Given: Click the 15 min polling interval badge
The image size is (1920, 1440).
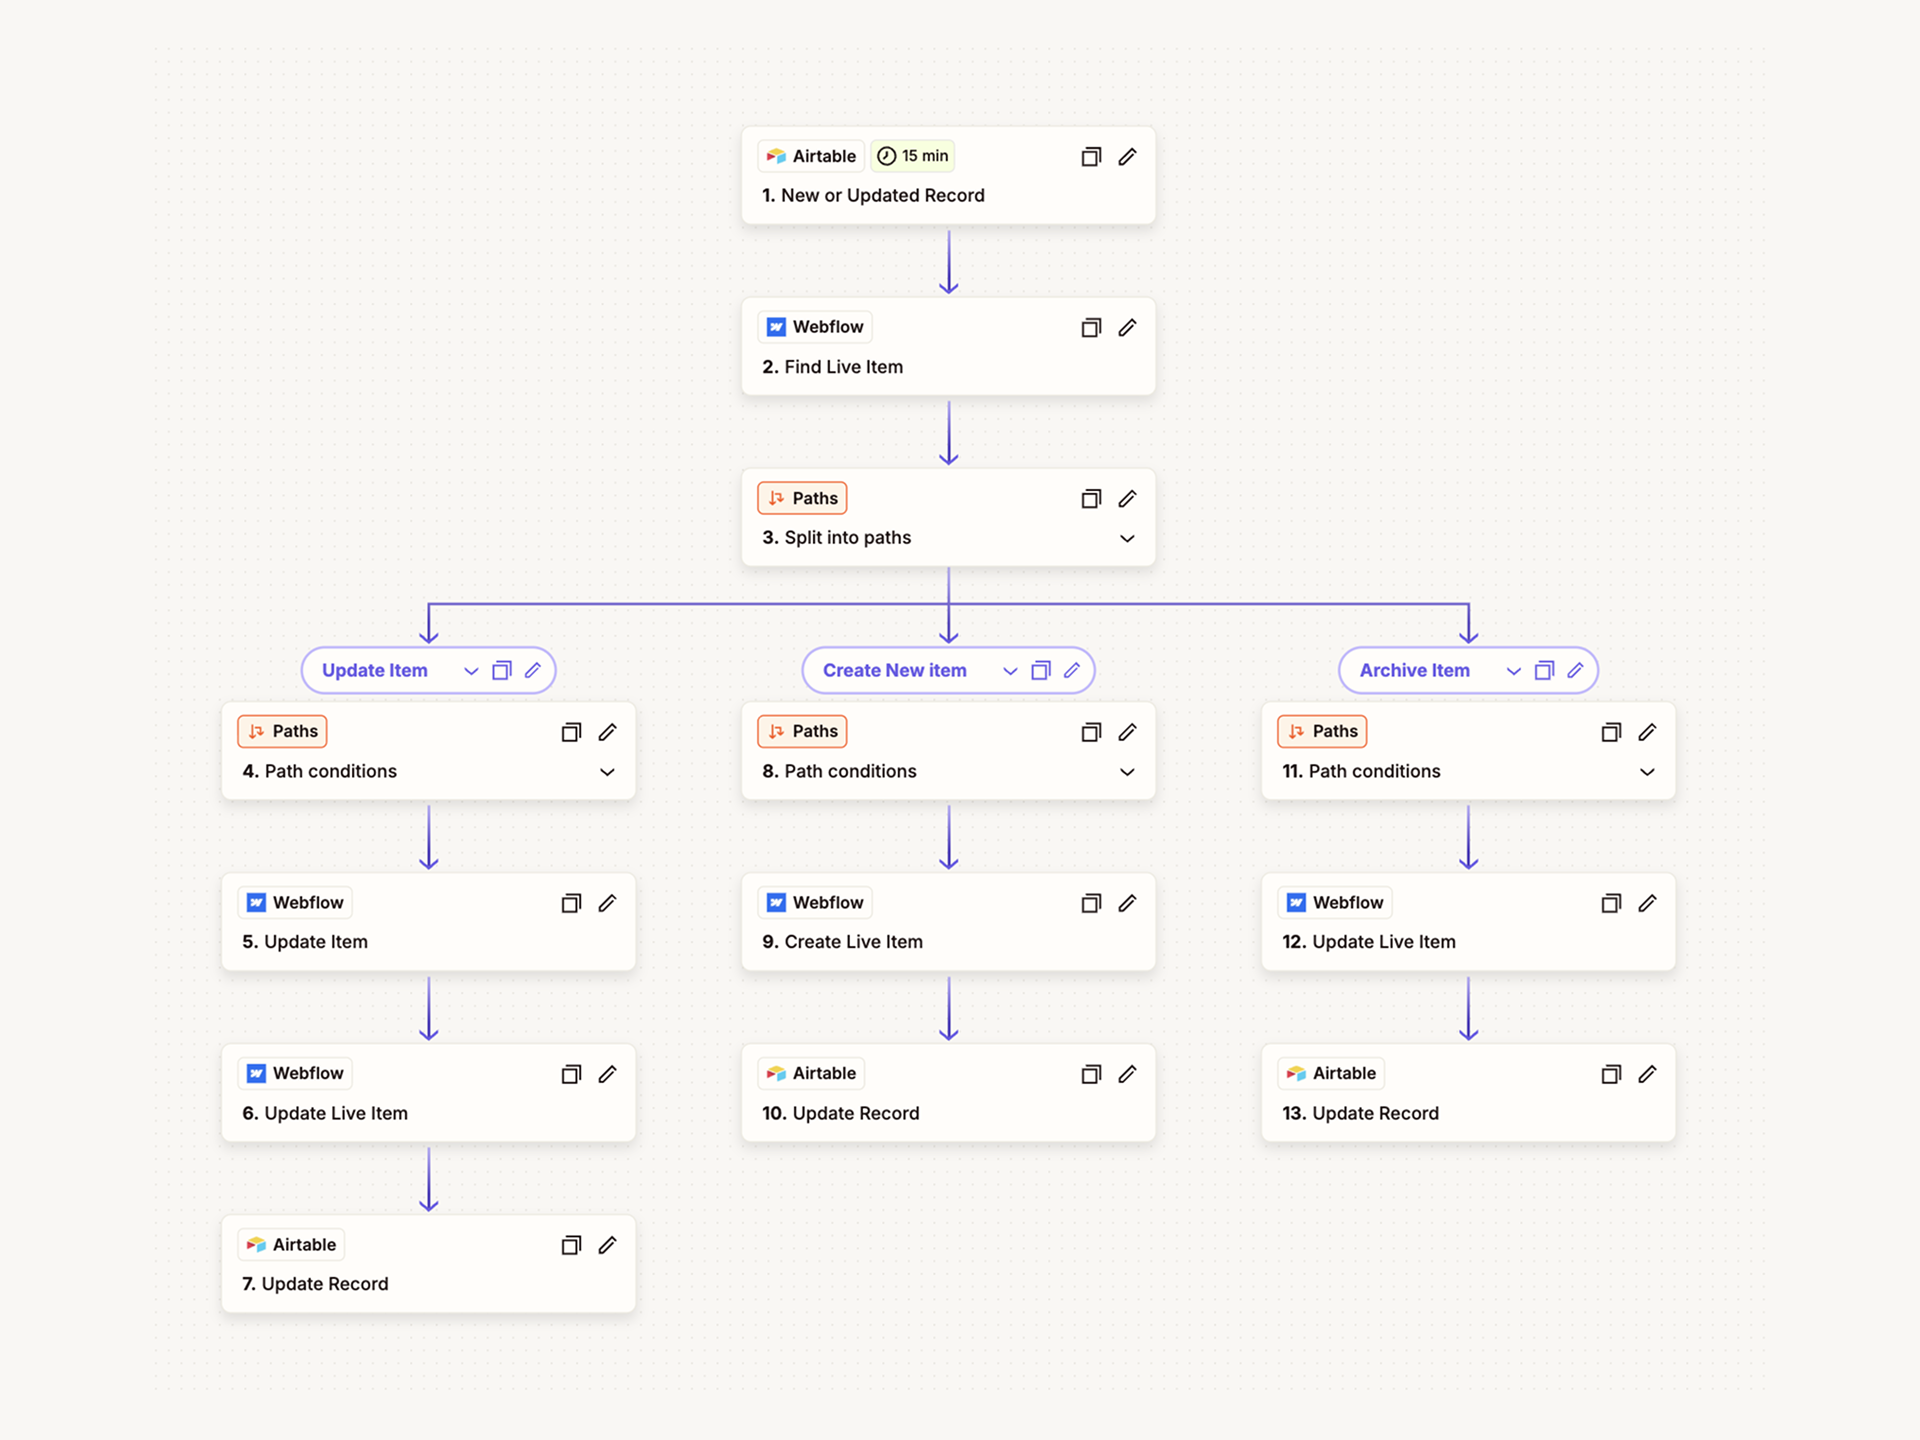Looking at the screenshot, I should [912, 156].
